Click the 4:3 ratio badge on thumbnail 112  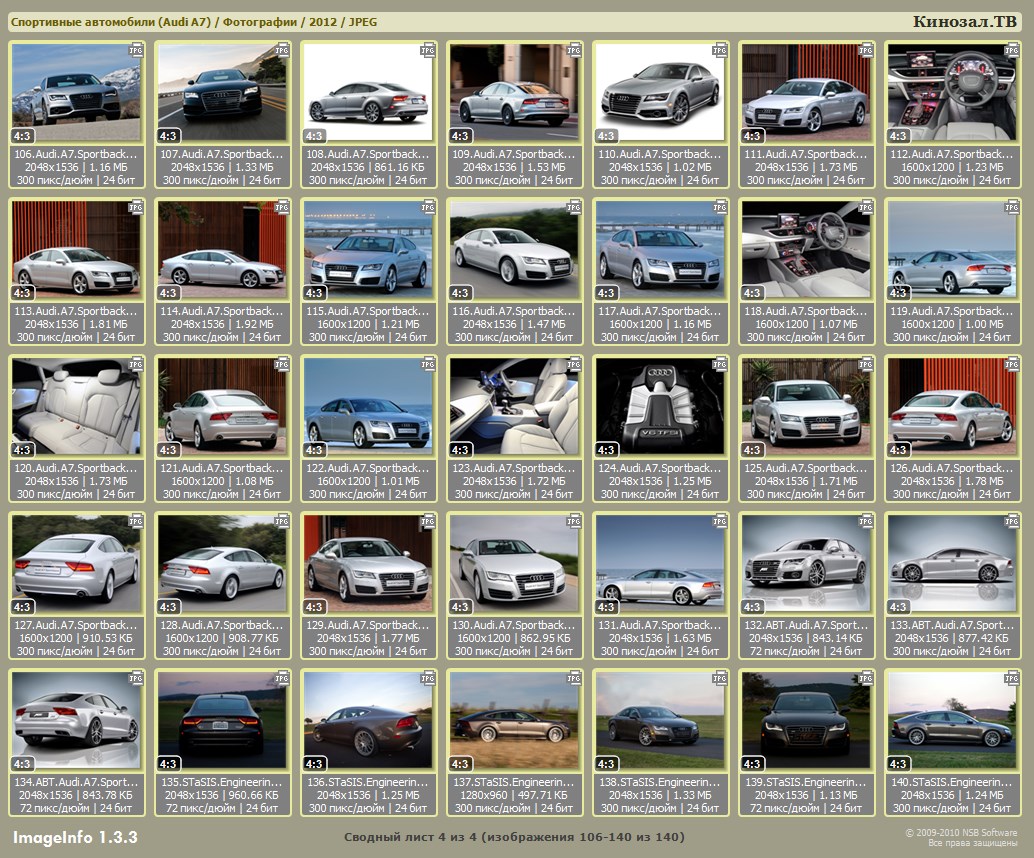point(898,135)
